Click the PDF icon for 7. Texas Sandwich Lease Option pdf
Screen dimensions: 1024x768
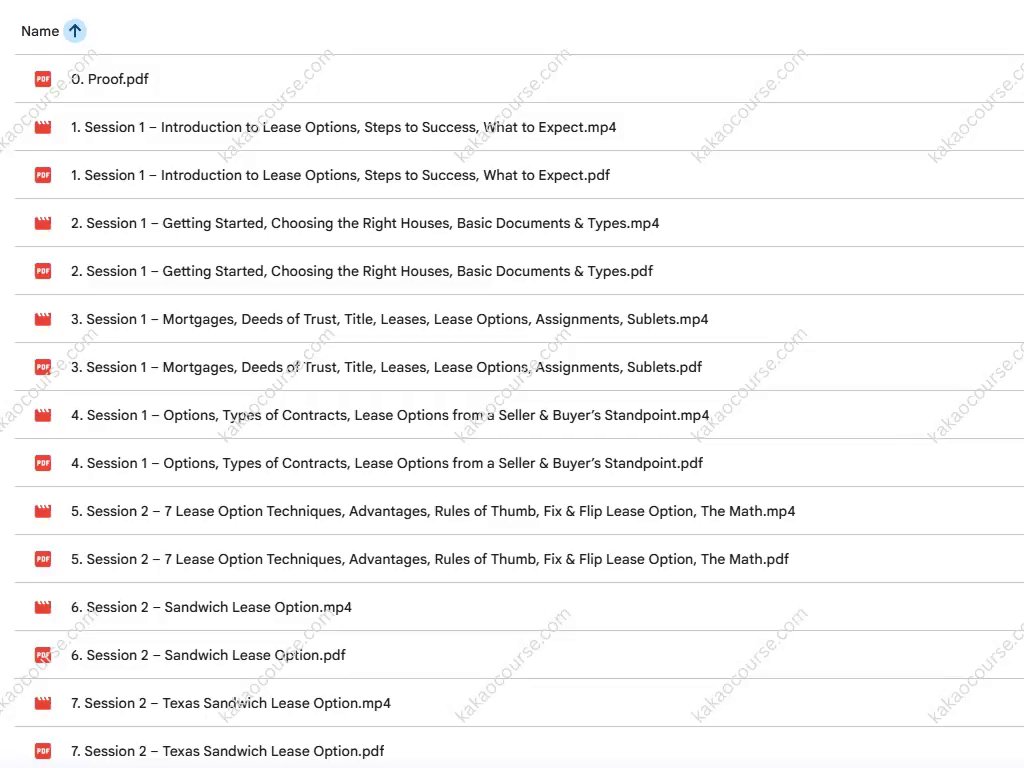click(43, 751)
